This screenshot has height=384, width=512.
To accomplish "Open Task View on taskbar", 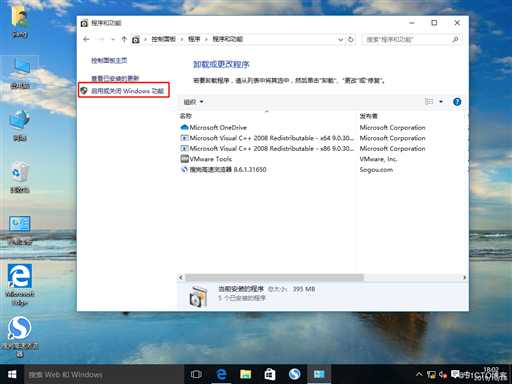I will 196,374.
